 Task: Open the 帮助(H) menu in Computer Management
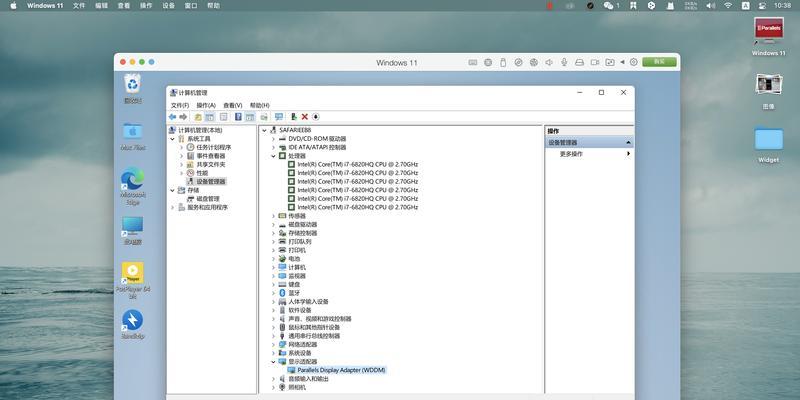point(259,105)
